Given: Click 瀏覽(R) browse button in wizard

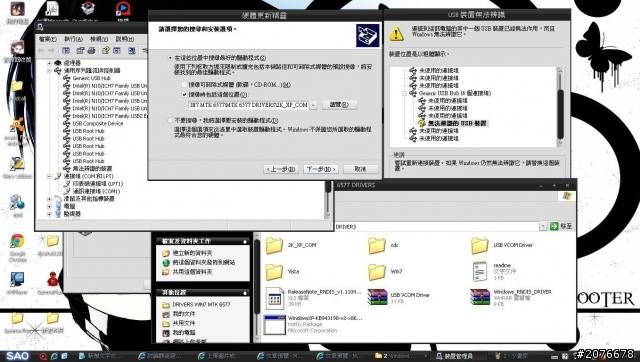Looking at the screenshot, I should pos(339,105).
